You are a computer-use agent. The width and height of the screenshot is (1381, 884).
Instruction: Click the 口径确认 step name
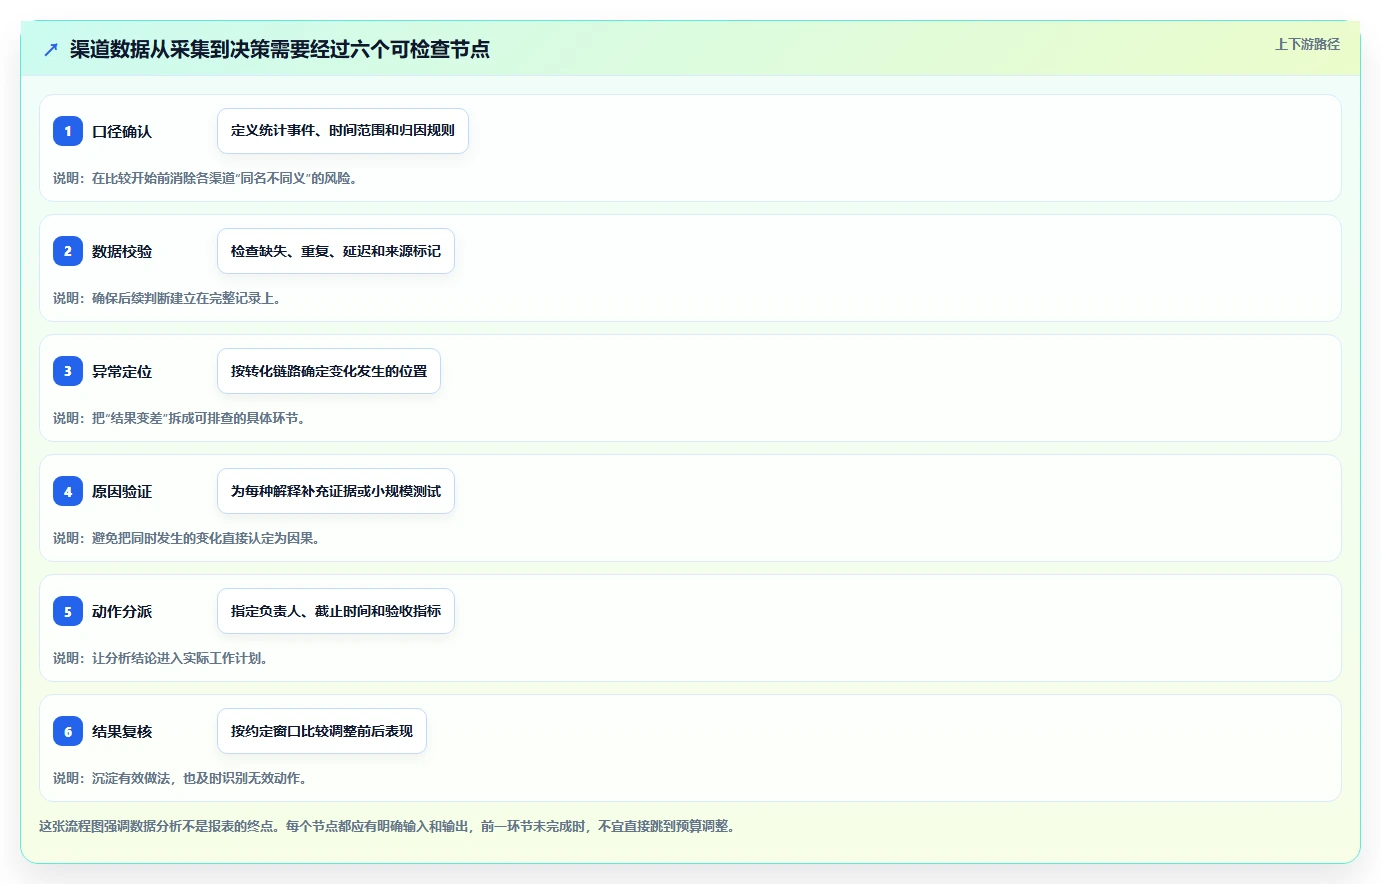122,131
